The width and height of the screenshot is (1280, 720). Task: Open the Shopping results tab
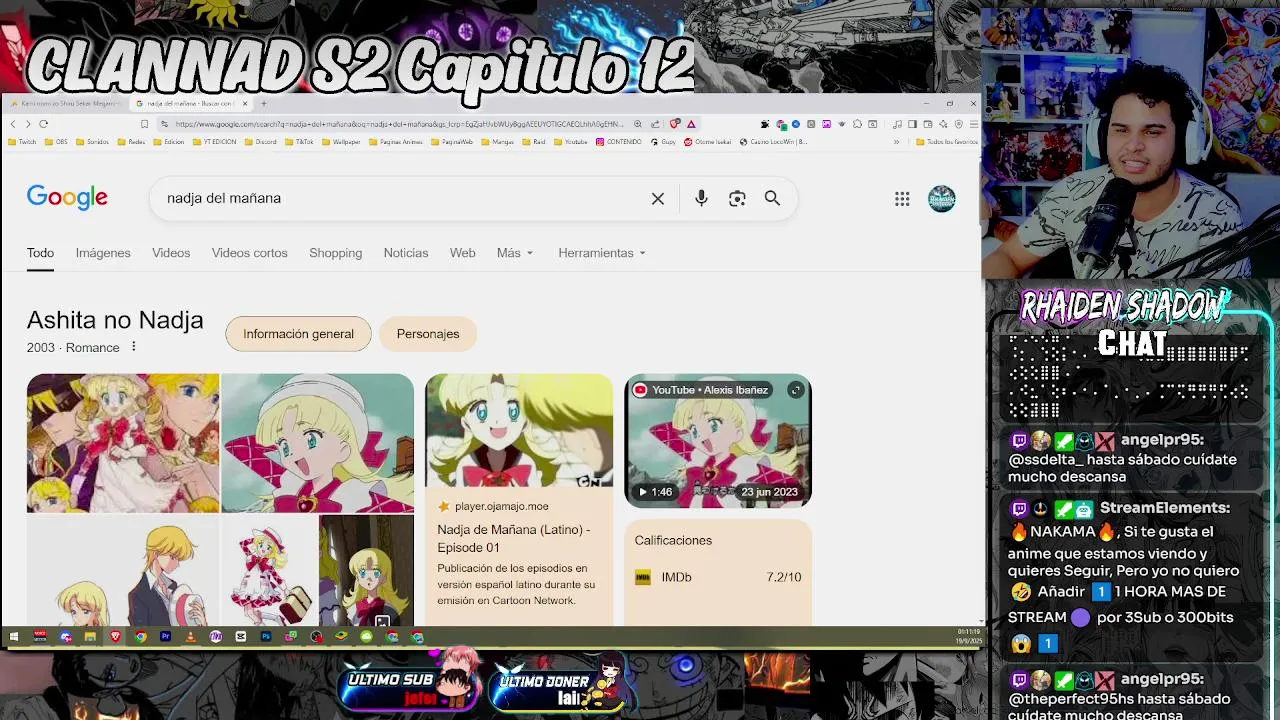click(336, 253)
